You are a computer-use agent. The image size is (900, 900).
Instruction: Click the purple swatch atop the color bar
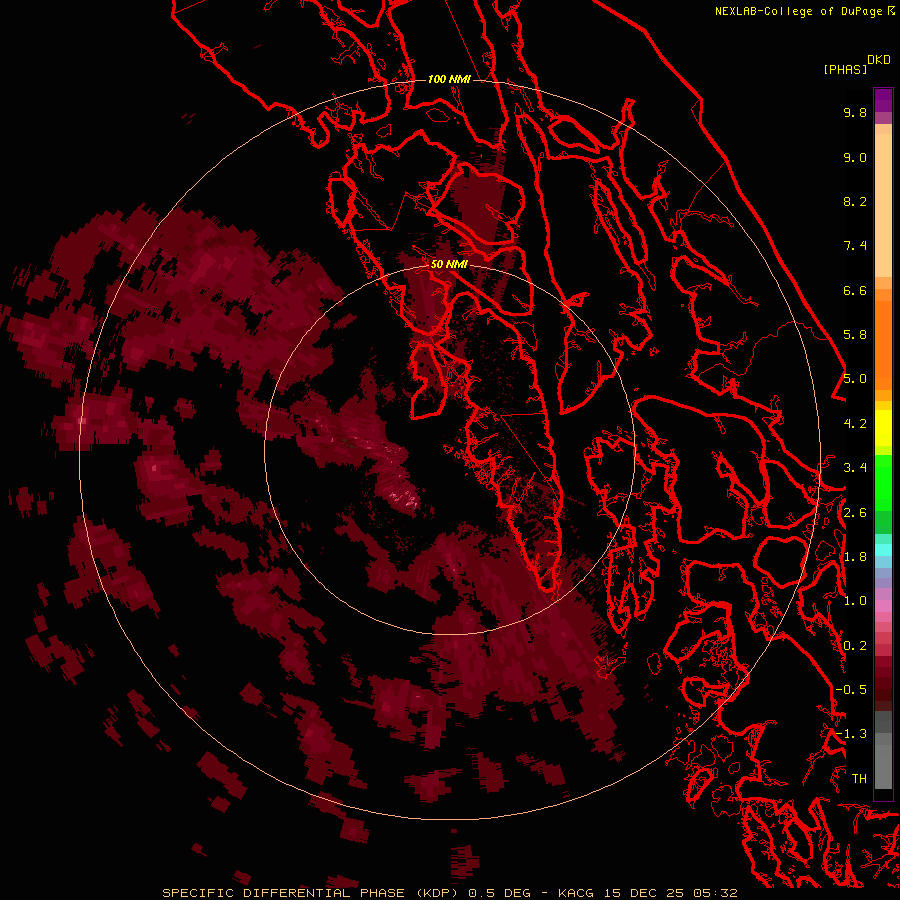pyautogui.click(x=883, y=100)
